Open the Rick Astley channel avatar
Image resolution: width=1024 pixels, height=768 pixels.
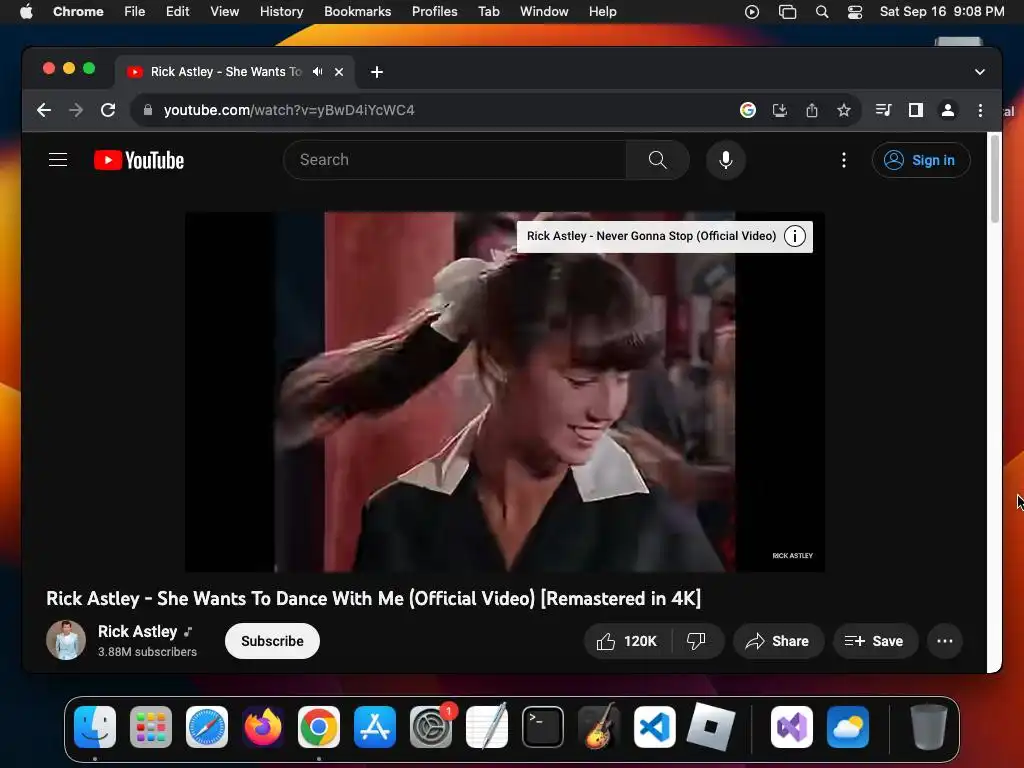coord(66,640)
